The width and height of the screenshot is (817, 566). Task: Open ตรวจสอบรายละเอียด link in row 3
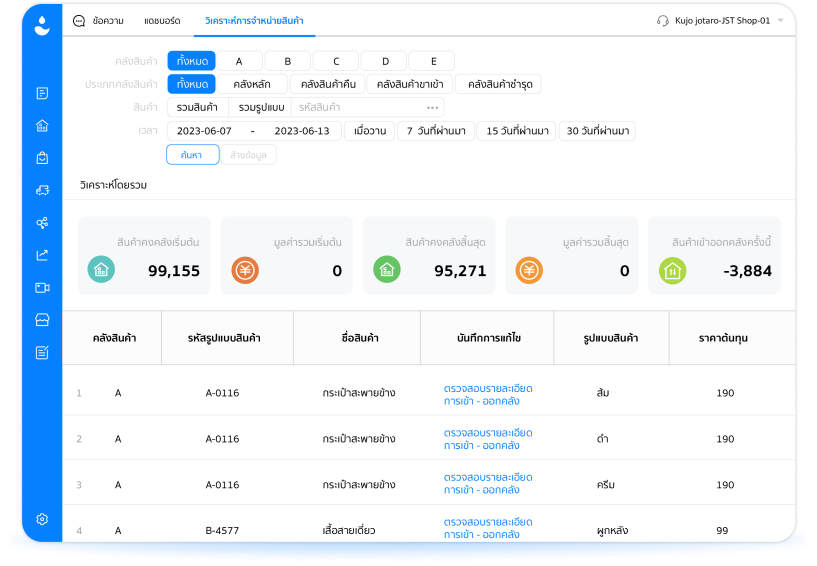[x=488, y=484]
